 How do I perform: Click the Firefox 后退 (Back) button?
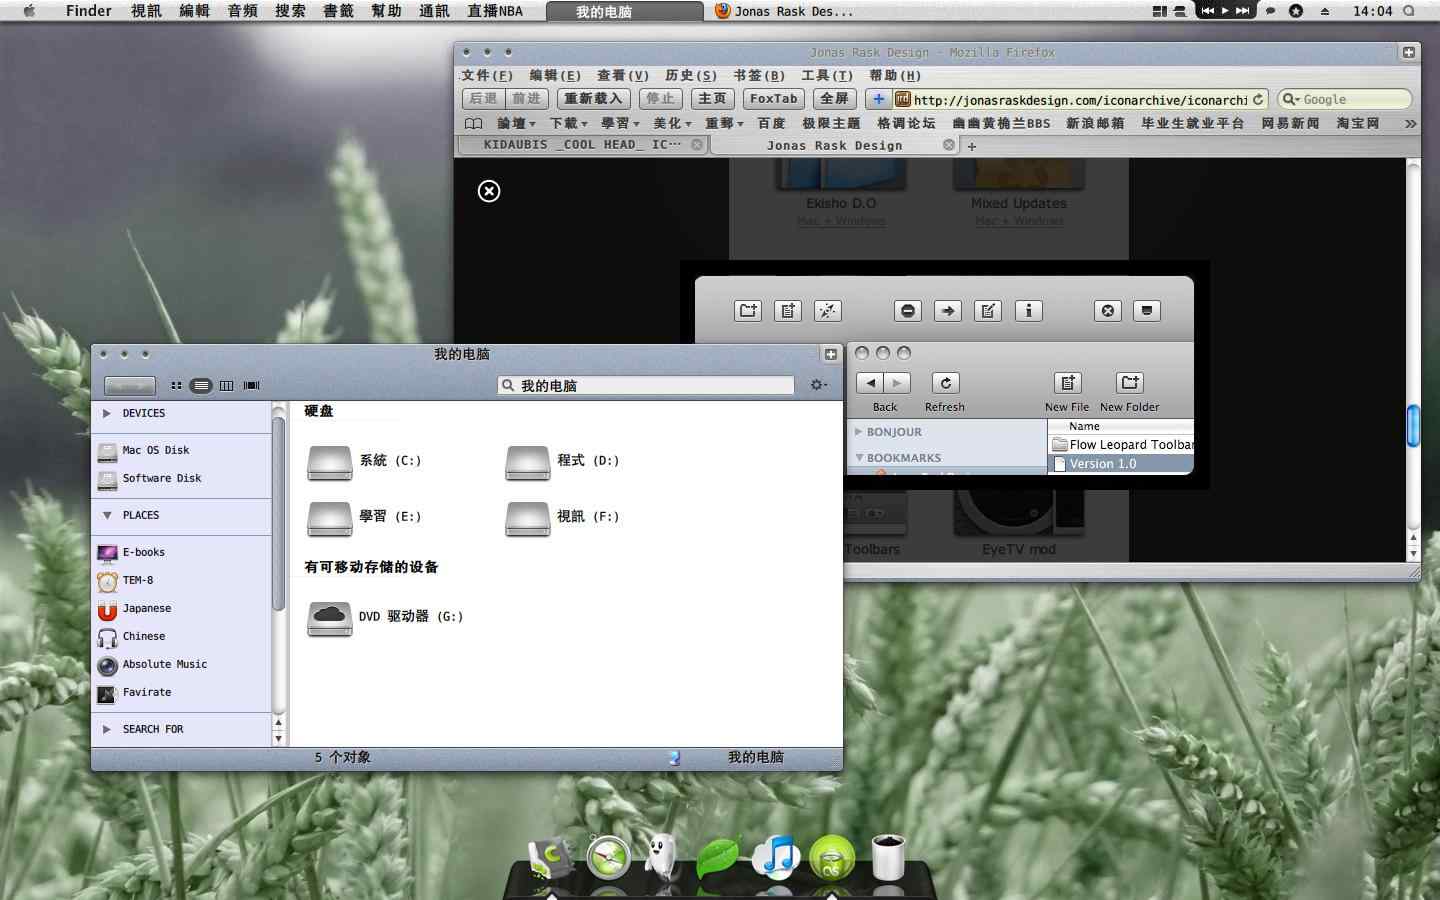[x=483, y=99]
